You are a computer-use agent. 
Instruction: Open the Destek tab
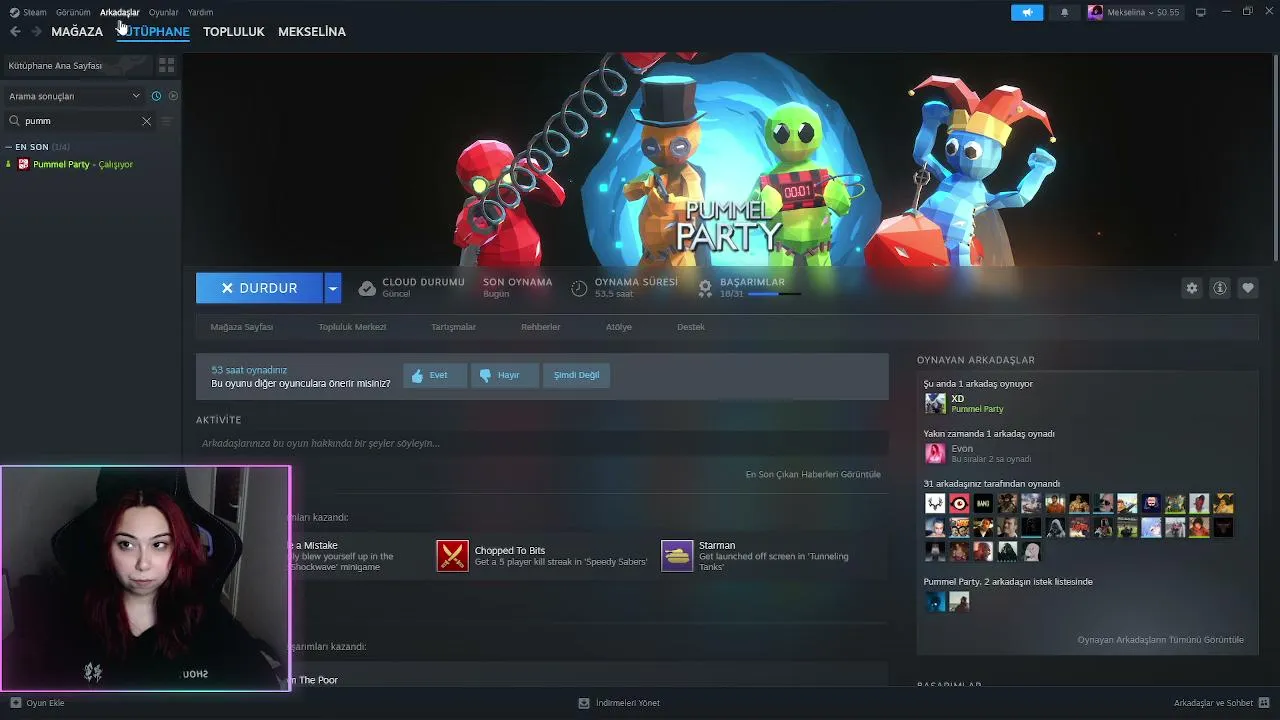691,327
